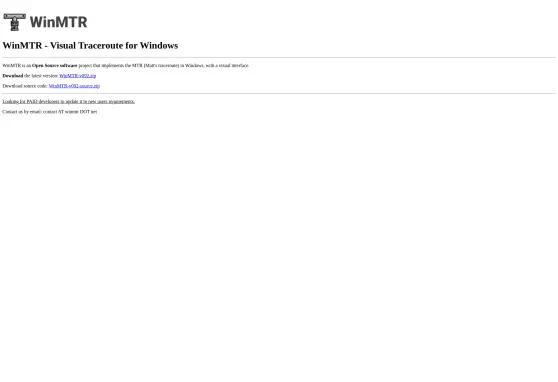
Task: Click the horizontal rule above the developers notice
Action: point(279,94)
